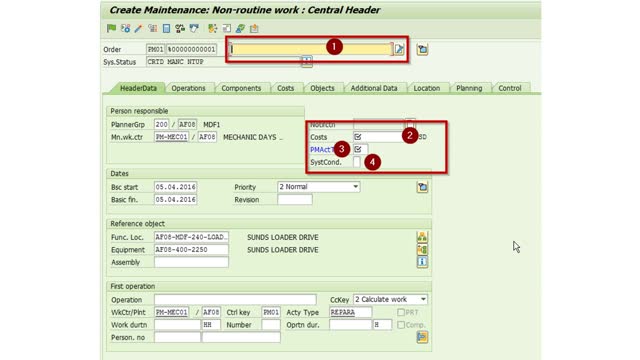Click the blue PMActType label link
This screenshot has height=360, width=640.
(322, 150)
